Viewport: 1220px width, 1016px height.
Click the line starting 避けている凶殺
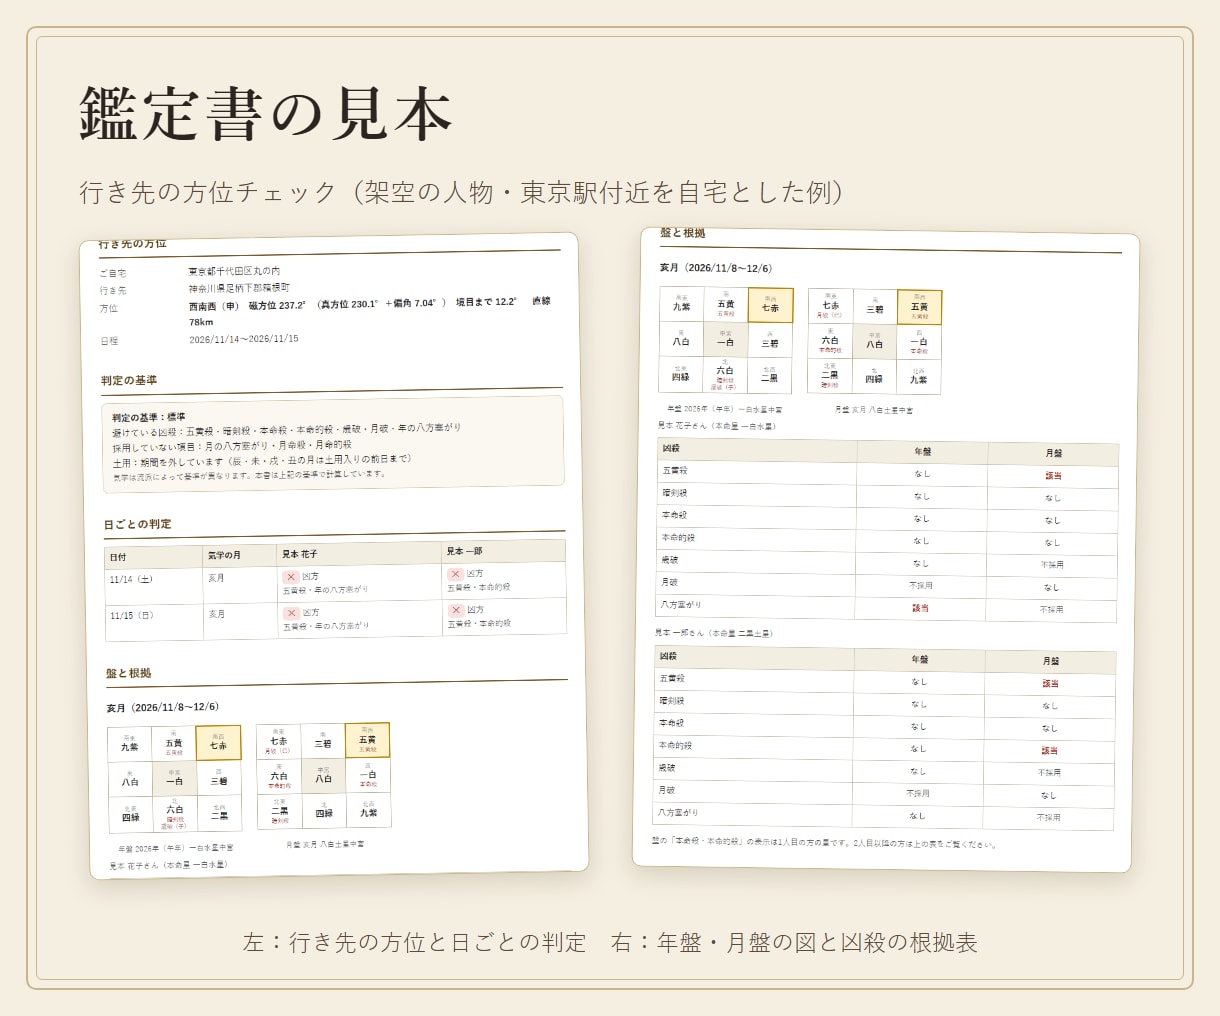pyautogui.click(x=286, y=430)
